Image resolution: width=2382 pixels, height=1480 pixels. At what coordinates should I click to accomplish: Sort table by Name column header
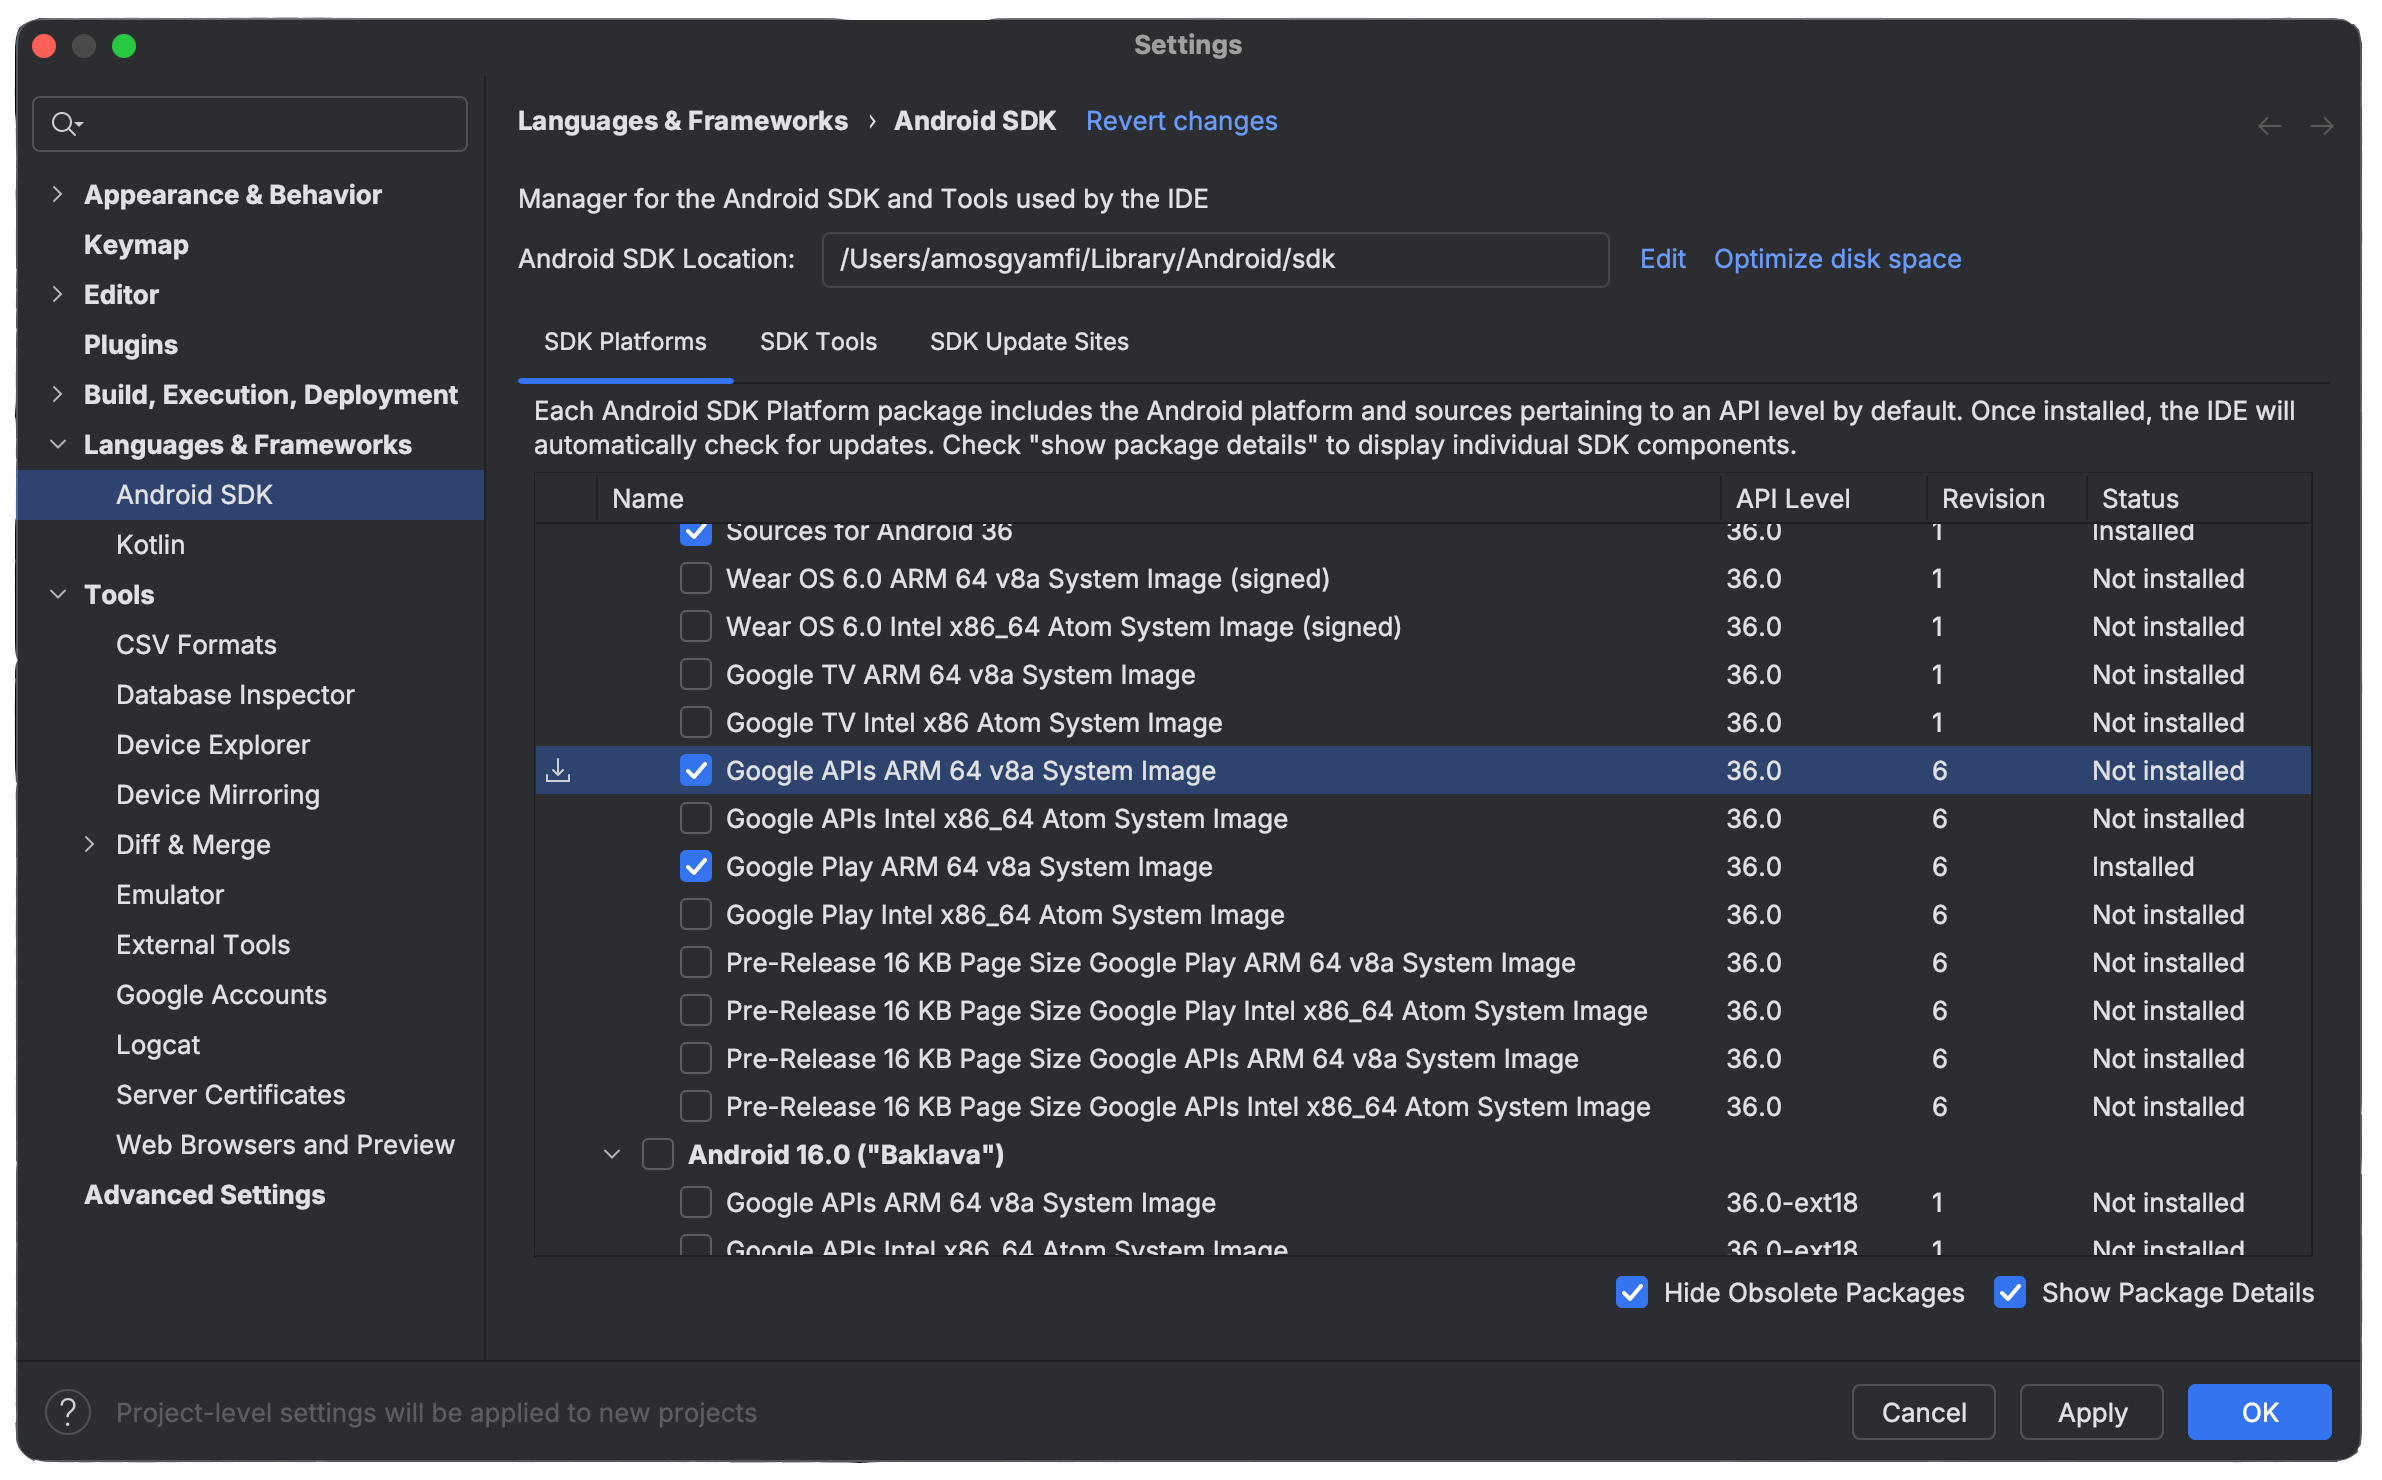click(x=1158, y=498)
